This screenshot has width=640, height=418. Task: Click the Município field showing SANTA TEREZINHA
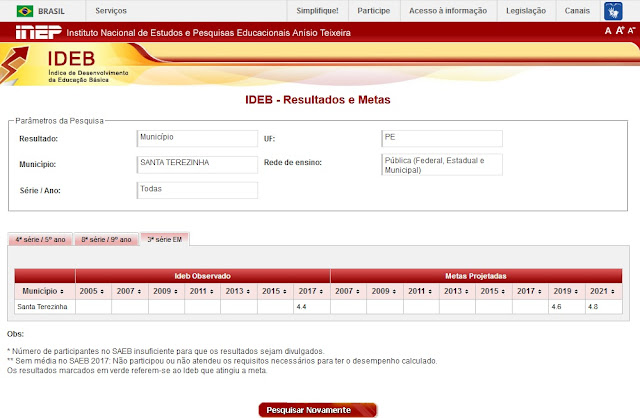pos(196,164)
